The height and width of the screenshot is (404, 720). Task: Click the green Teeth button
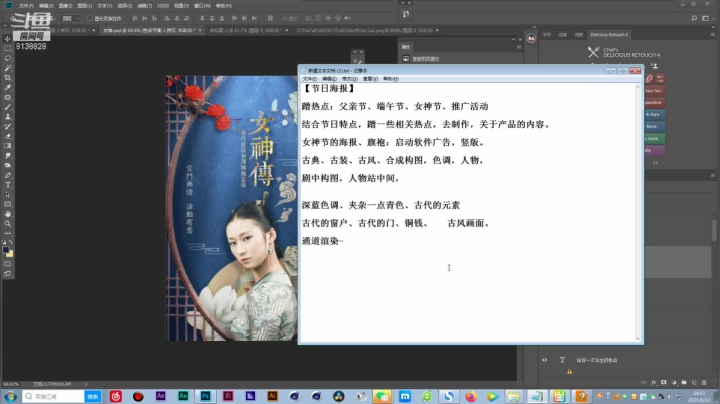click(x=654, y=138)
